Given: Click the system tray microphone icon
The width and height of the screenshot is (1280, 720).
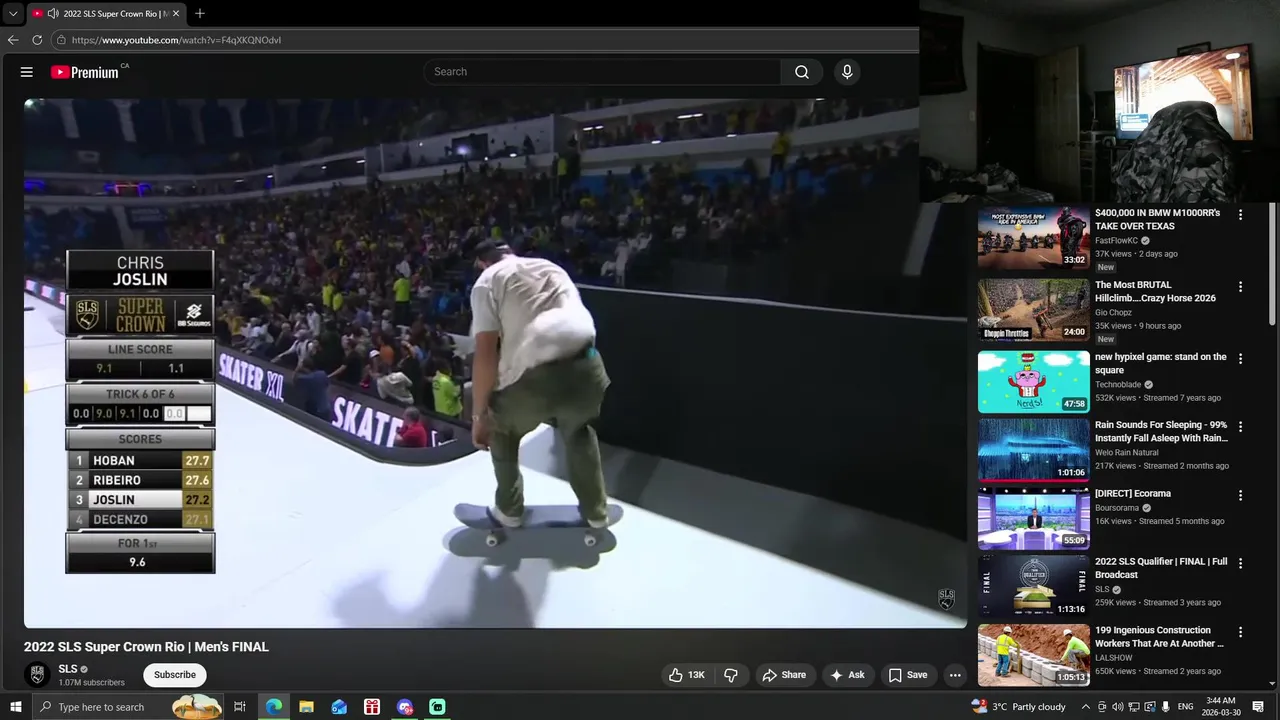Looking at the screenshot, I should click(x=1166, y=707).
